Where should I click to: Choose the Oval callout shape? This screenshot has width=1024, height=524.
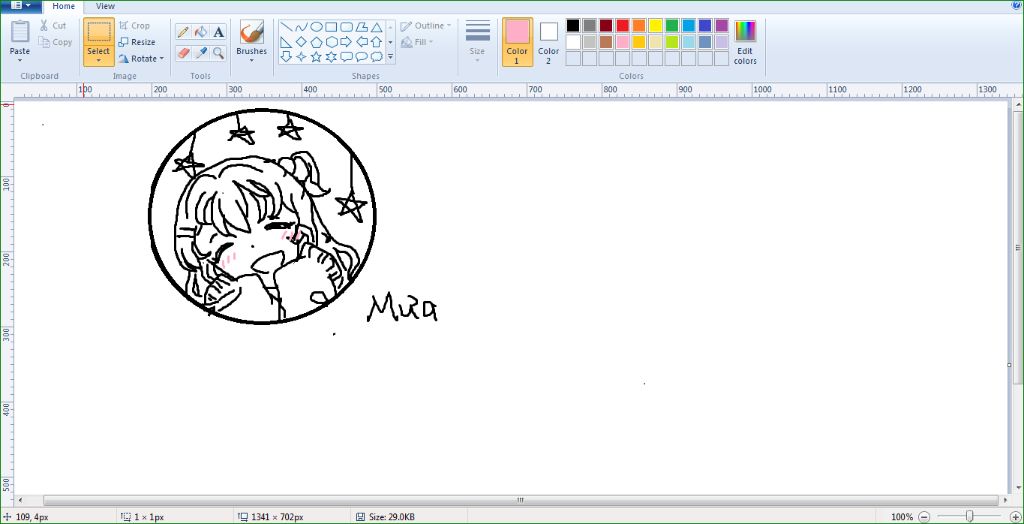(361, 57)
